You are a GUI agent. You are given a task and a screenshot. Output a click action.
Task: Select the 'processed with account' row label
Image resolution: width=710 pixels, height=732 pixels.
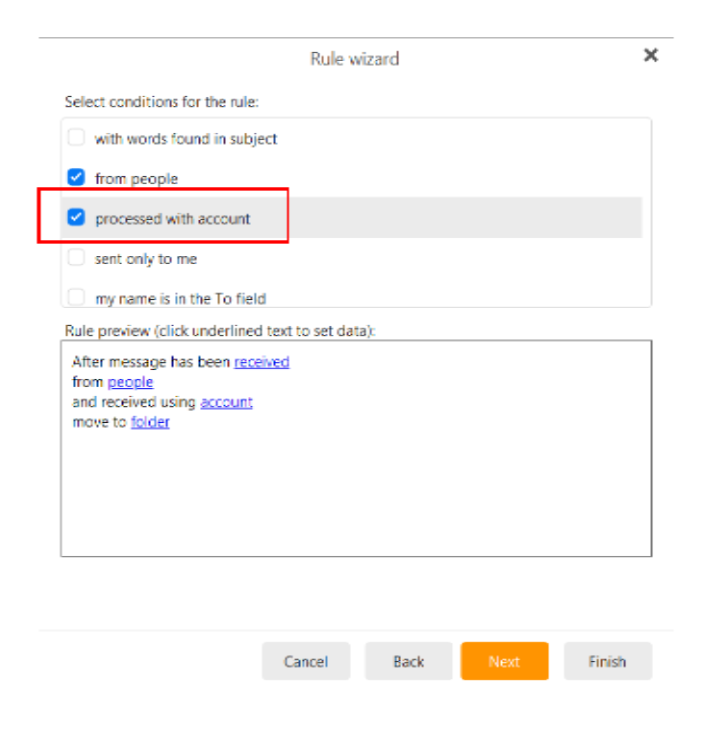click(x=173, y=219)
